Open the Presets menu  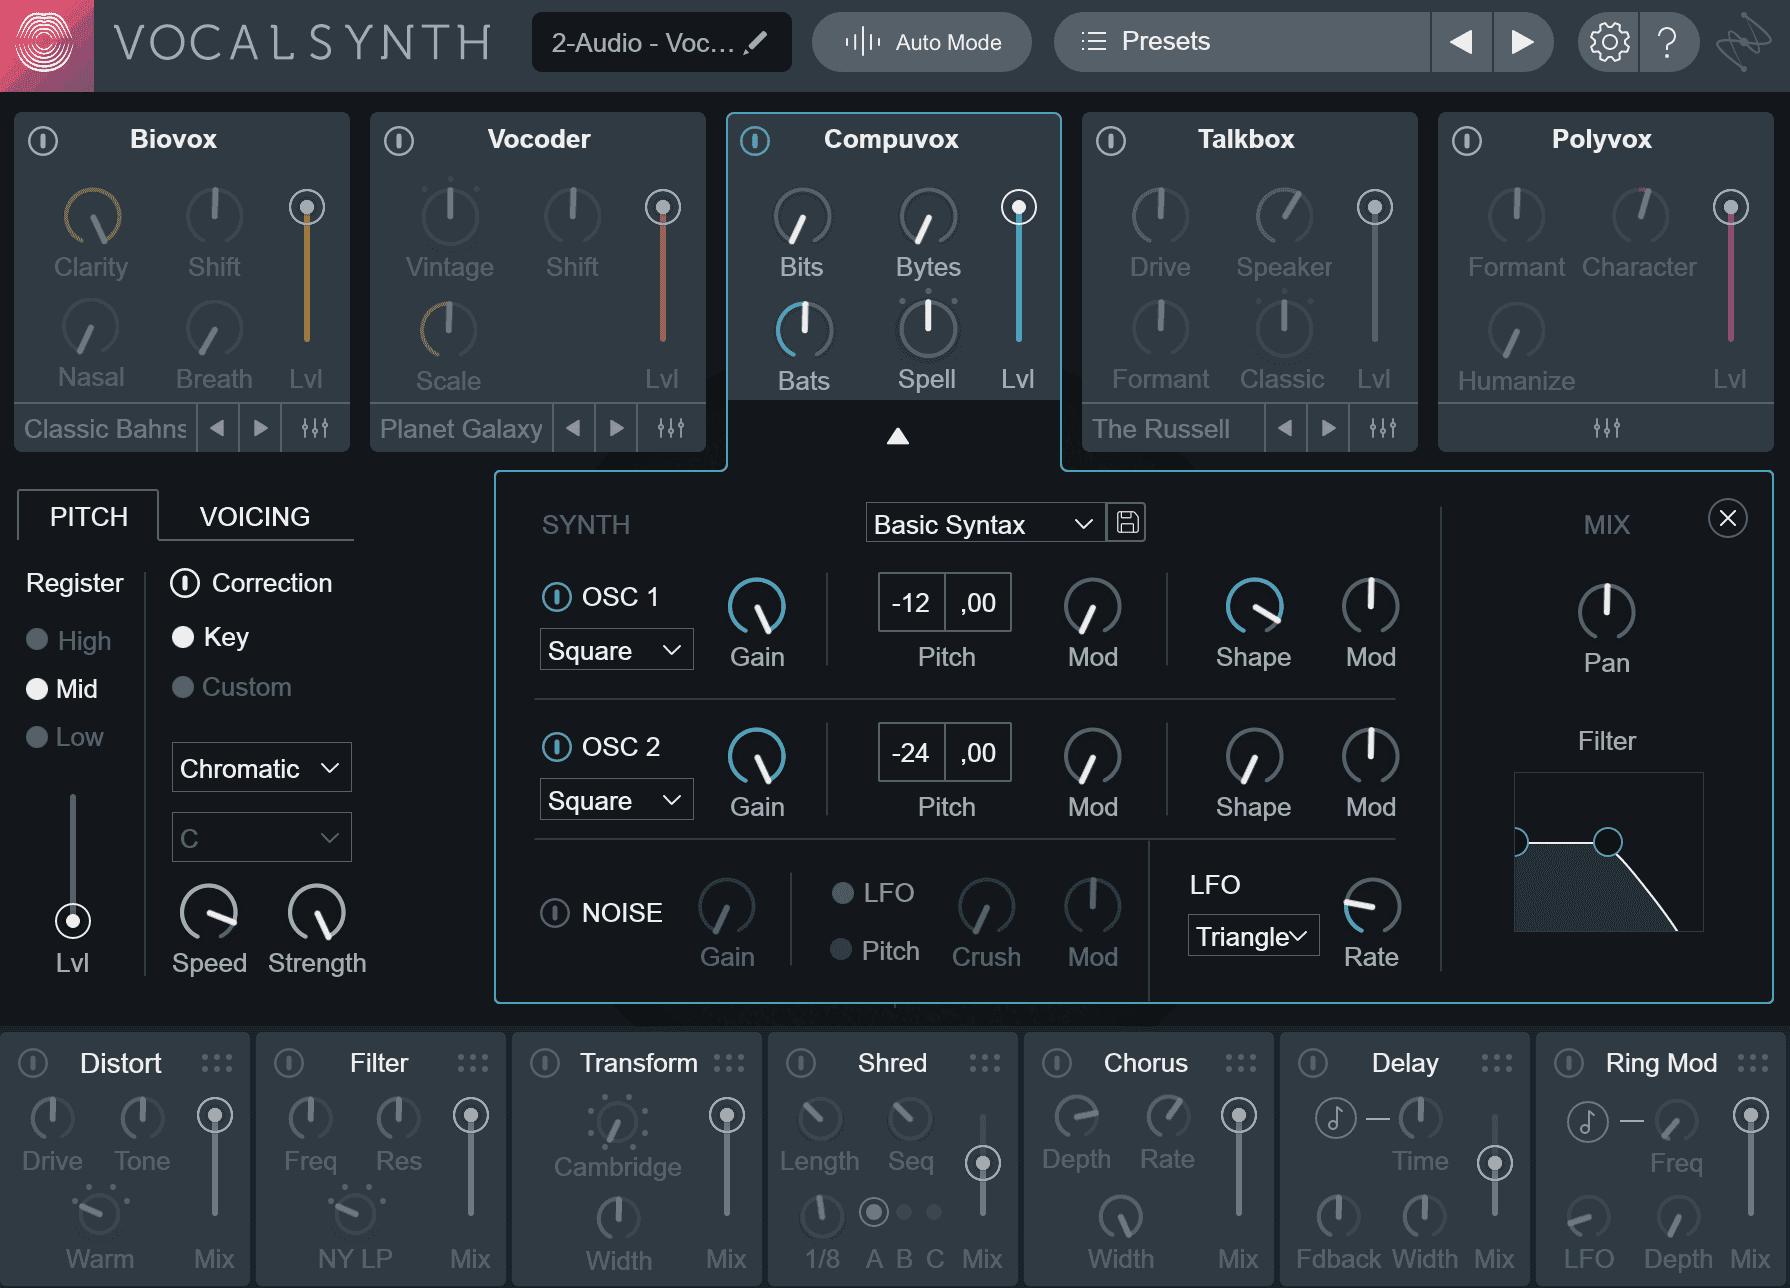pos(1242,42)
